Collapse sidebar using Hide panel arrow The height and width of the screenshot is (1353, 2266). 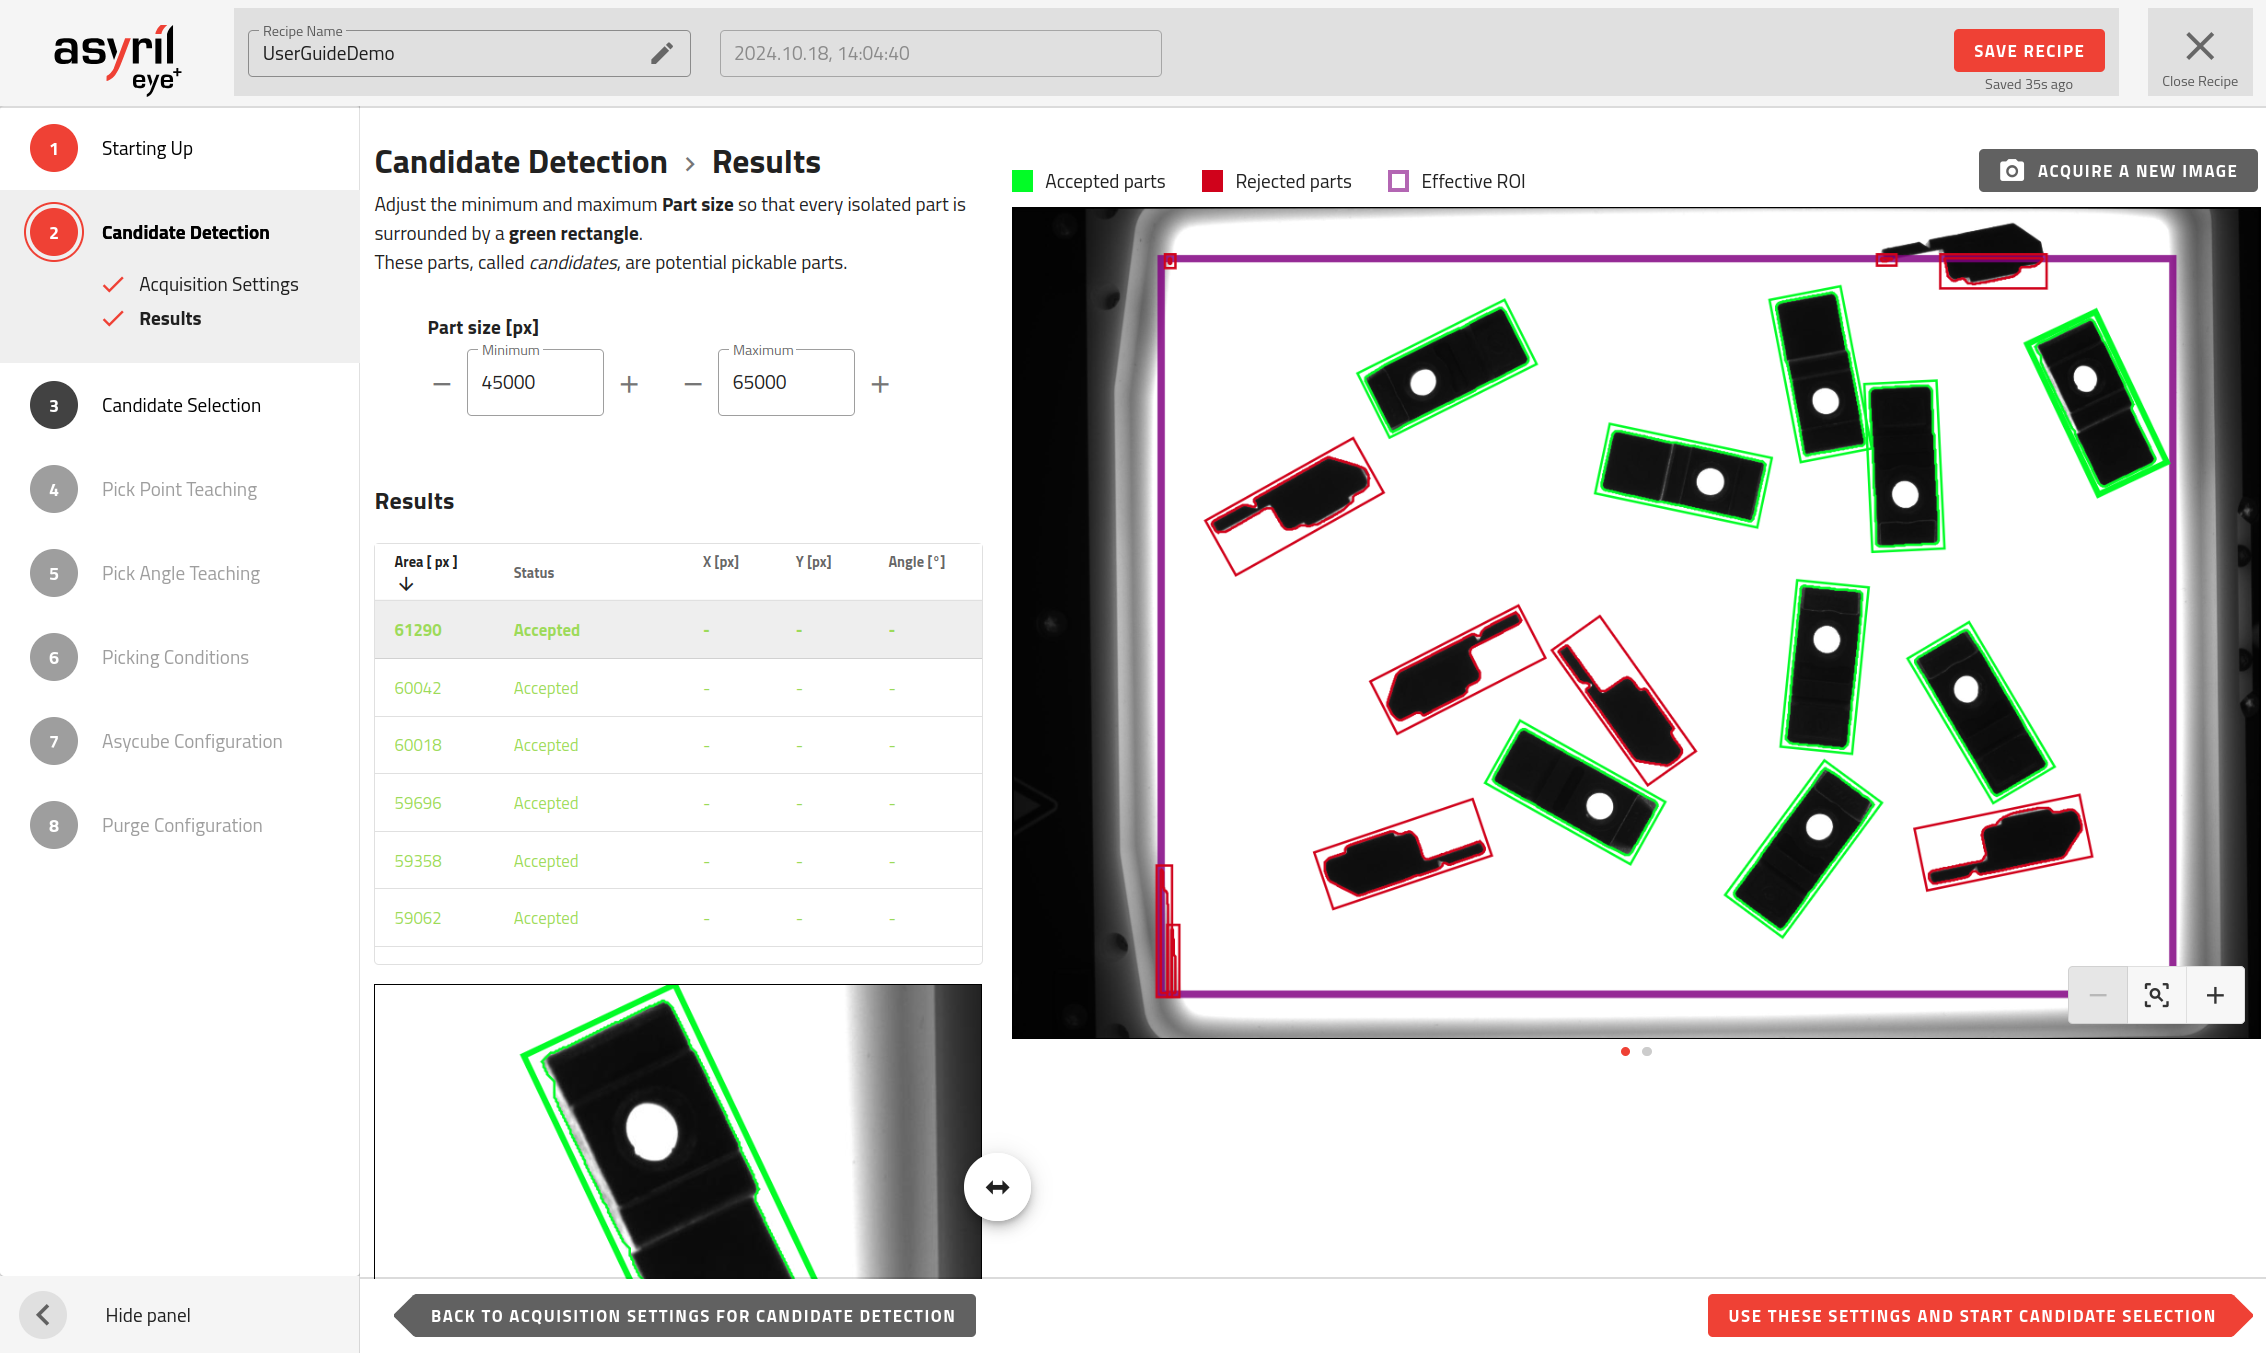43,1315
